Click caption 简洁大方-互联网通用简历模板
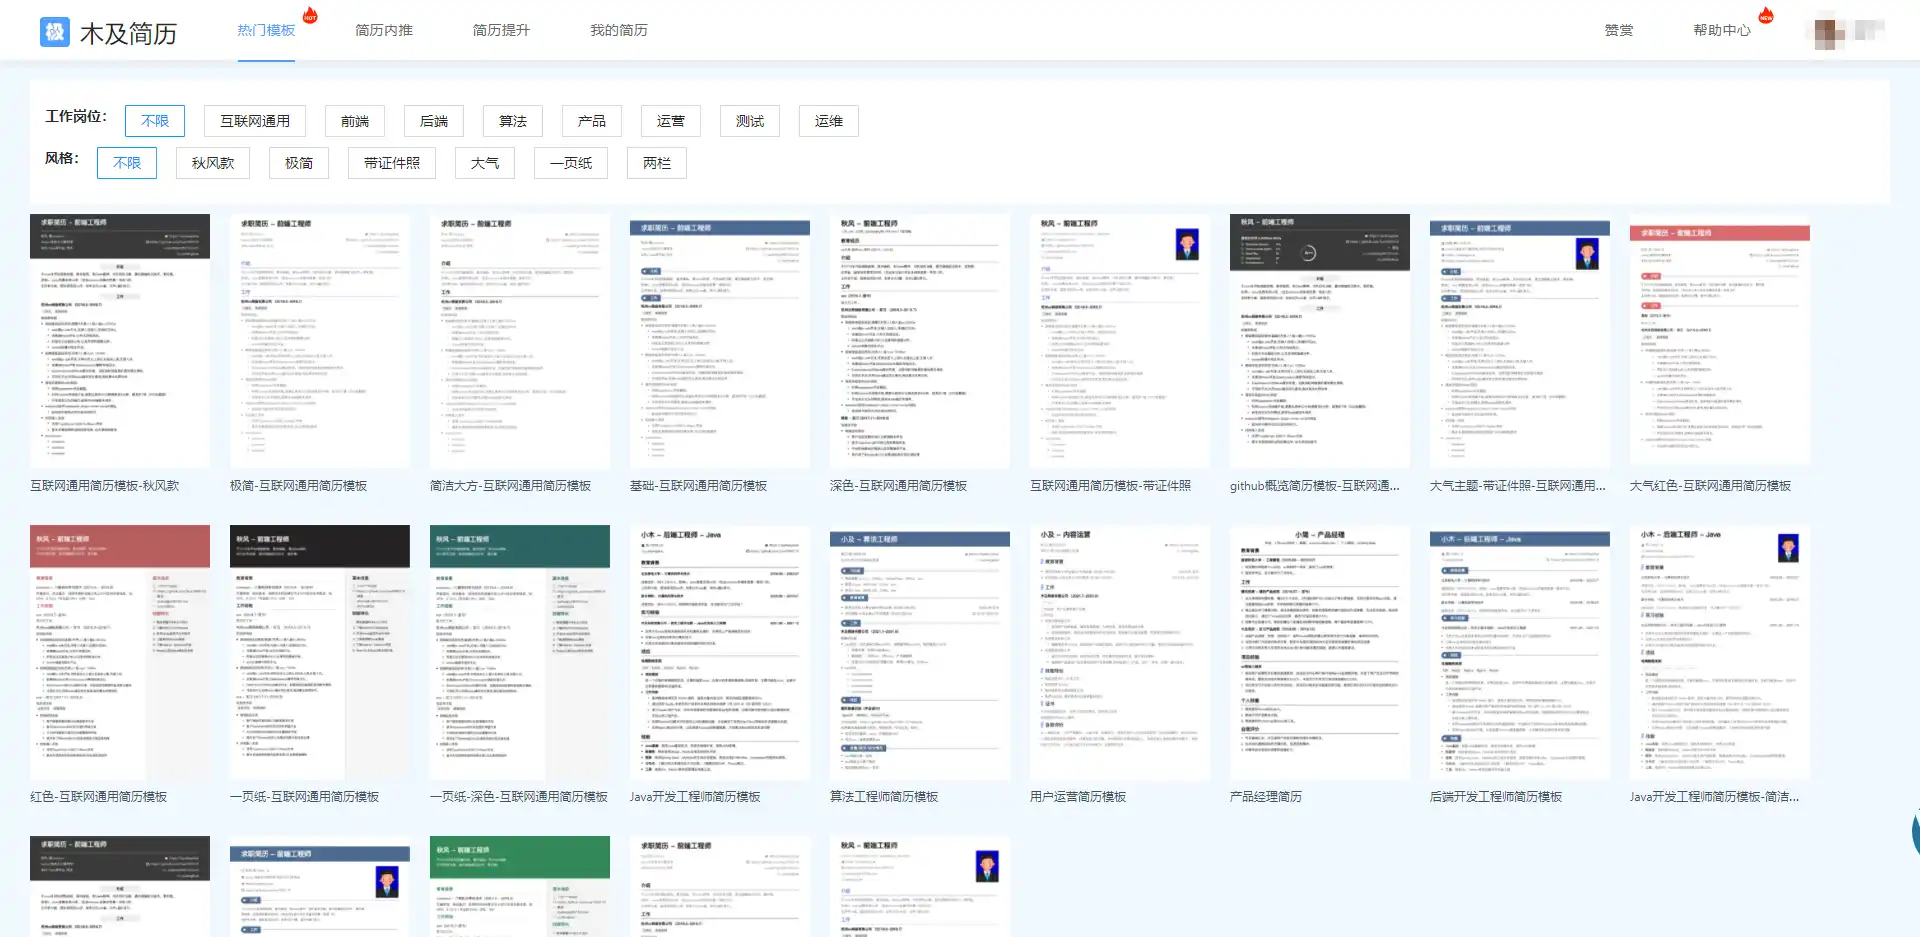Screen dimensions: 1920x937 tap(511, 486)
